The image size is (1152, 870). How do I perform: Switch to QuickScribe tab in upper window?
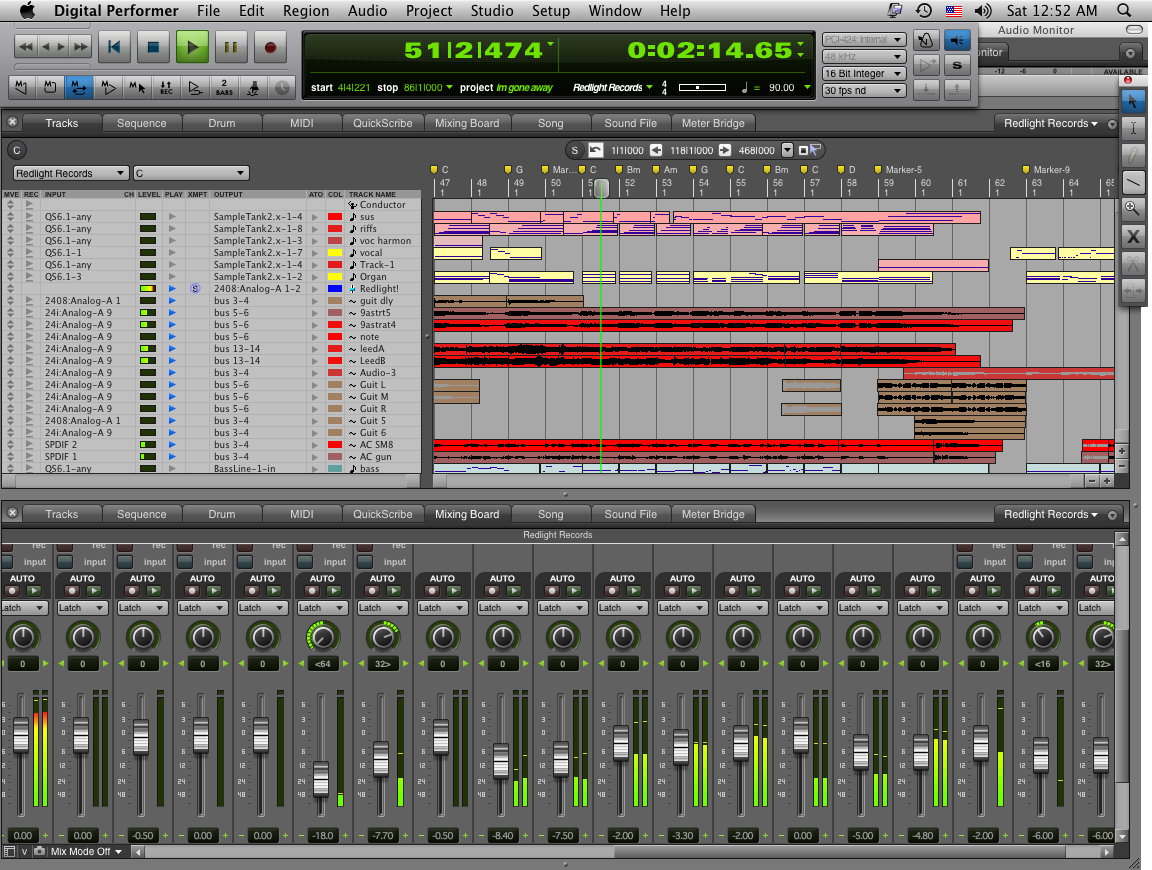[382, 123]
